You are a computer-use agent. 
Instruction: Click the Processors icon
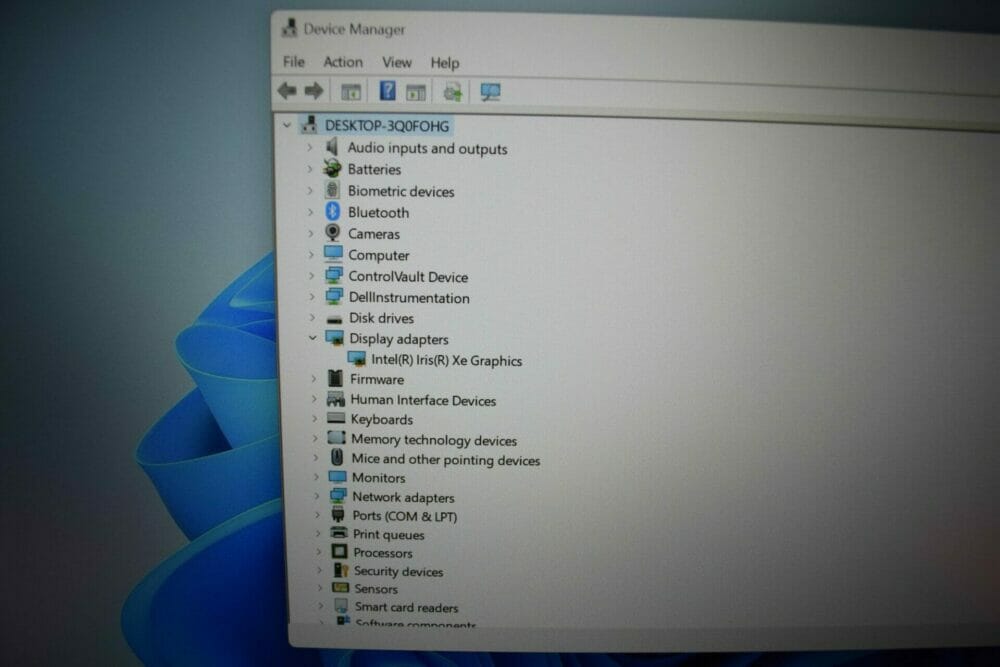[339, 551]
